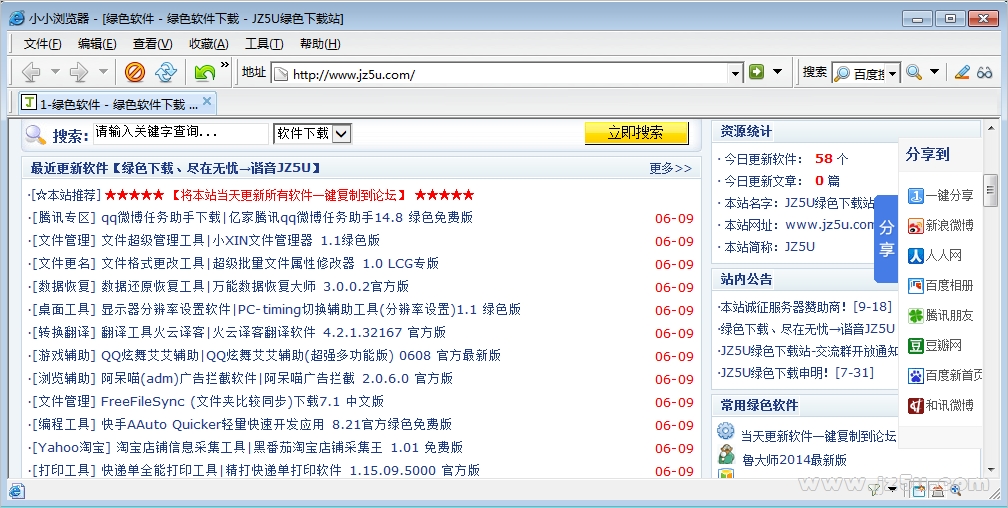Screen dimensions: 1008x508
Task: Open the Forward history dropdown arrow
Action: [103, 72]
